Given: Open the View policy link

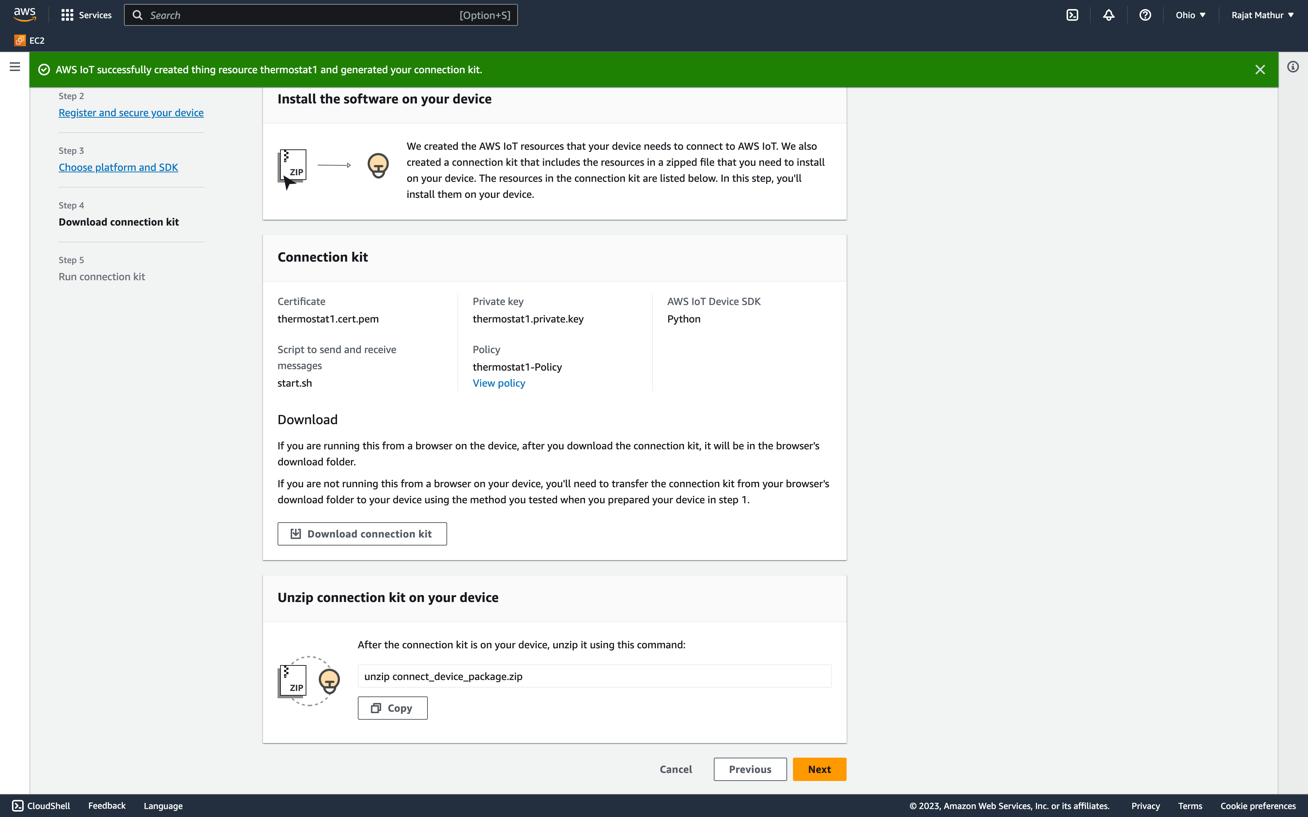Looking at the screenshot, I should click(499, 383).
